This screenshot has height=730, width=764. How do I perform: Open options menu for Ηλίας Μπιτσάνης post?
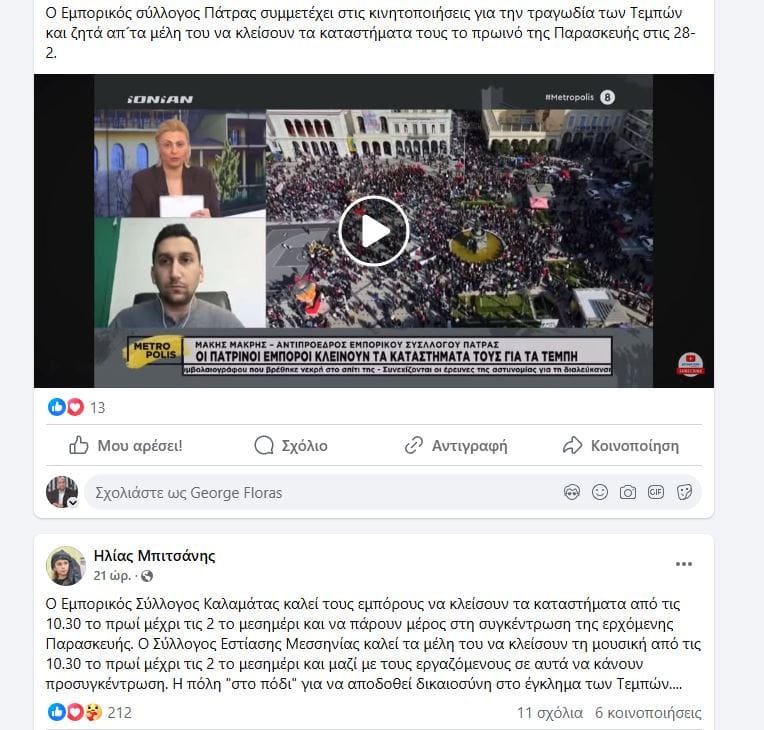pyautogui.click(x=684, y=564)
